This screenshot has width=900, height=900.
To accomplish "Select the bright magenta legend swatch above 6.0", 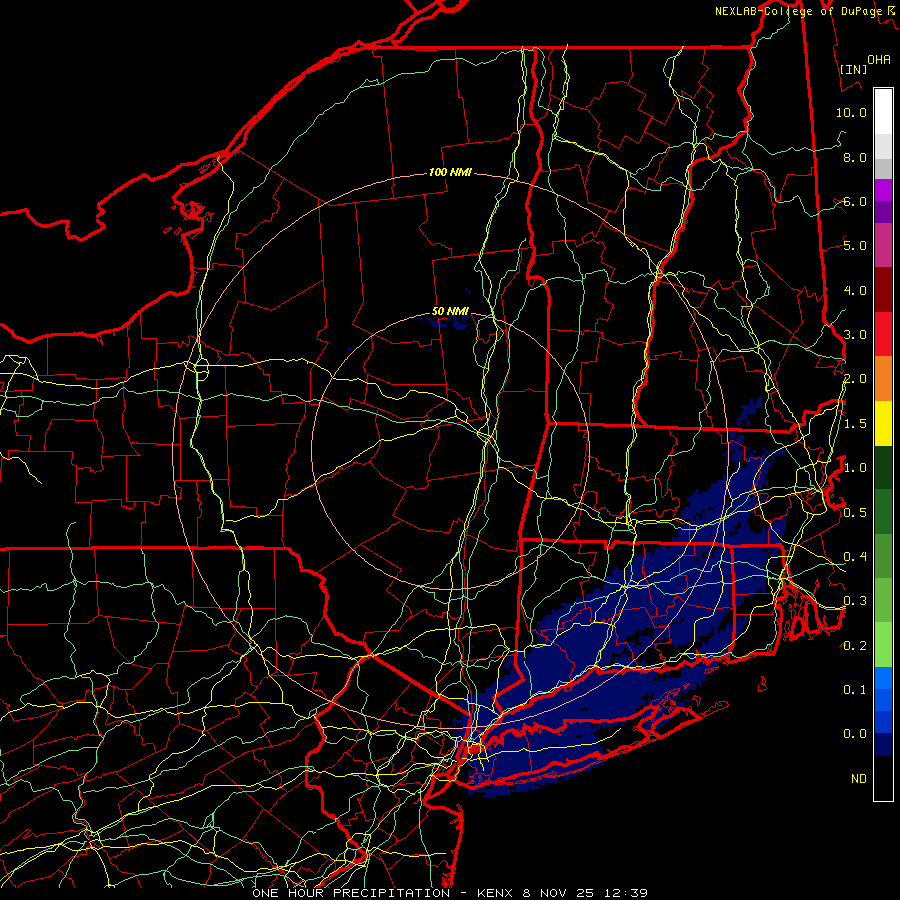I will pyautogui.click(x=883, y=190).
